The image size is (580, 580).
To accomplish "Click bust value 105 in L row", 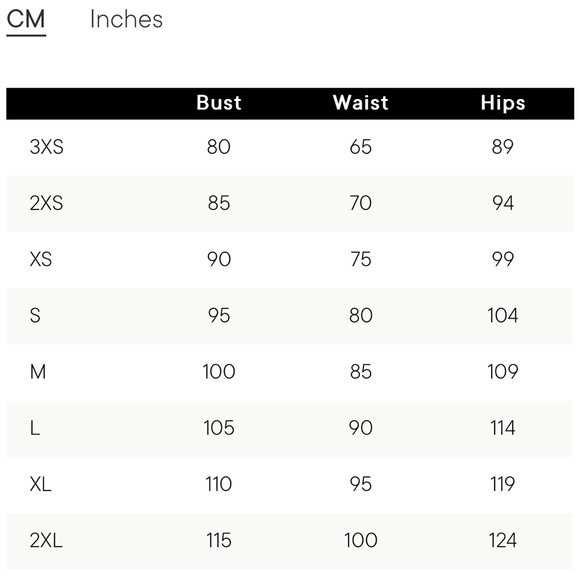I will click(x=219, y=428).
